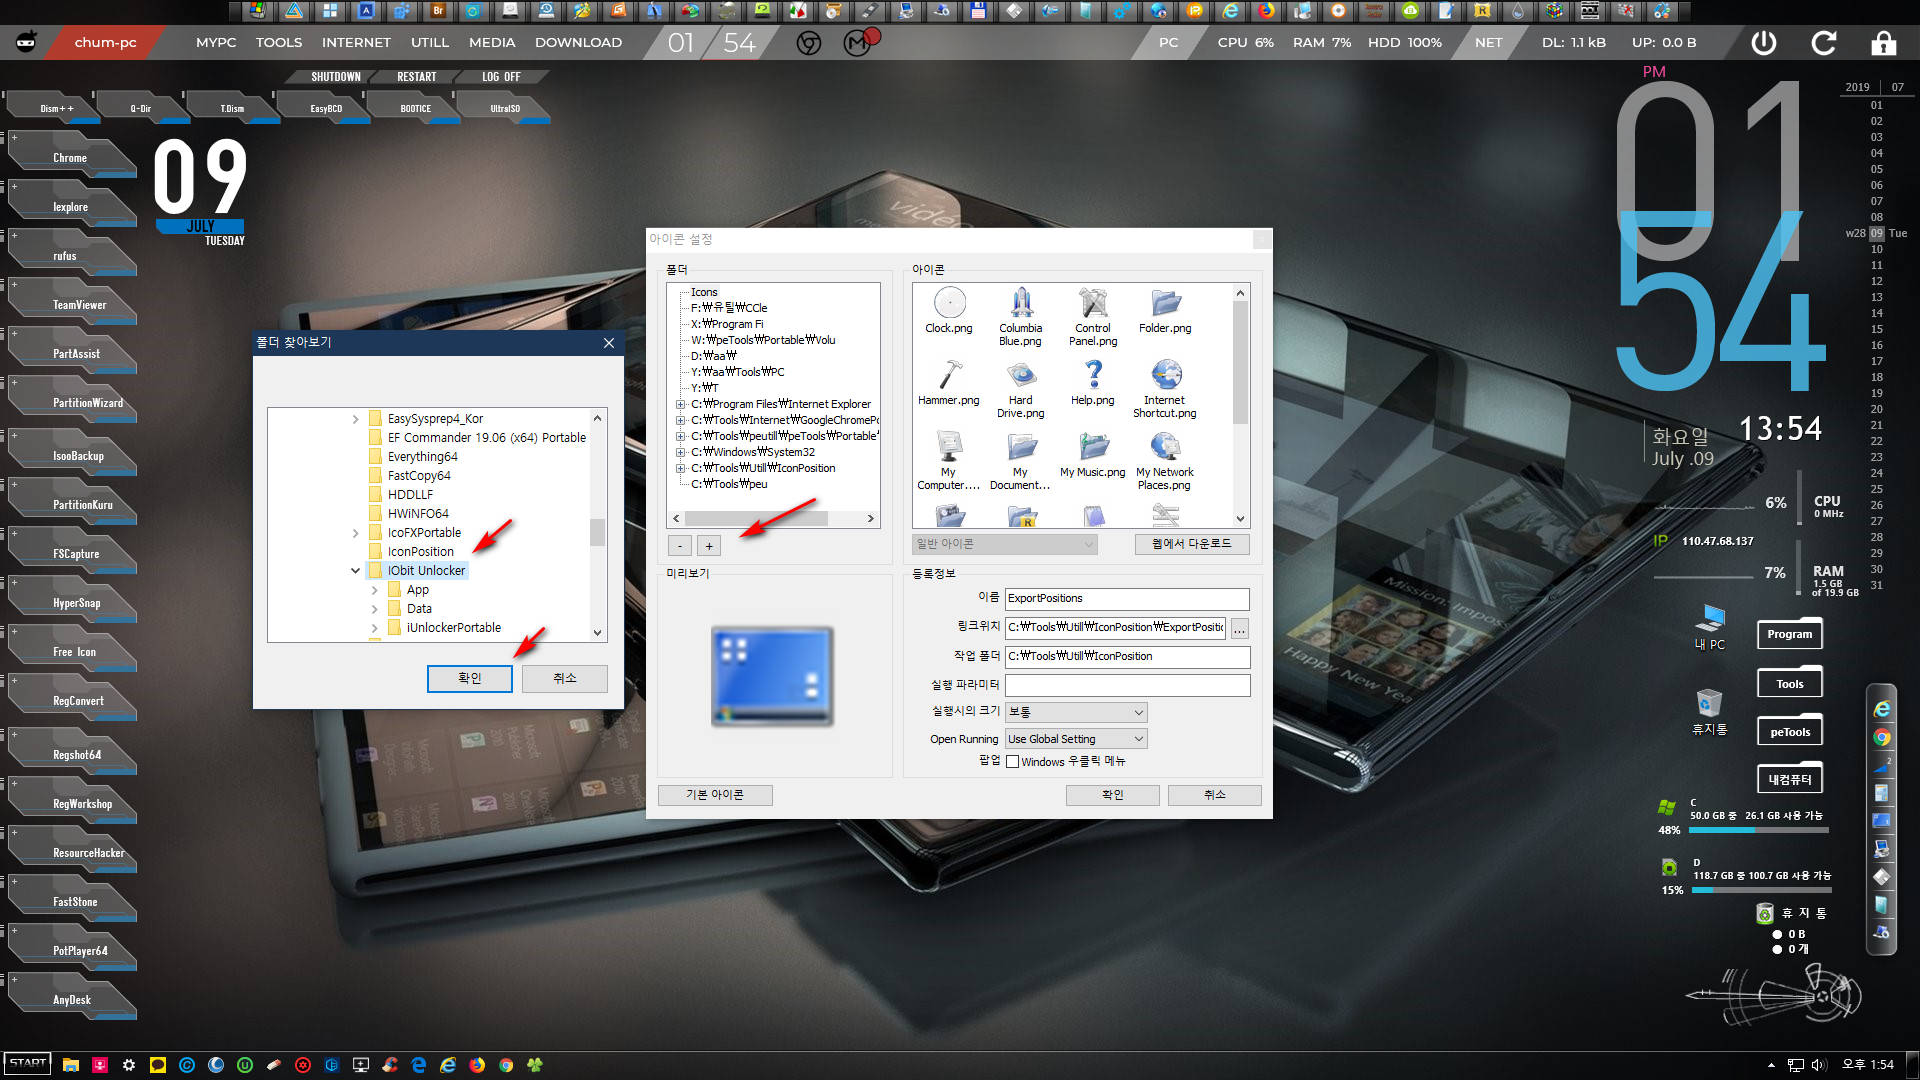Expand the EasySysprep4_Kor folder
This screenshot has width=1920, height=1080.
355,419
